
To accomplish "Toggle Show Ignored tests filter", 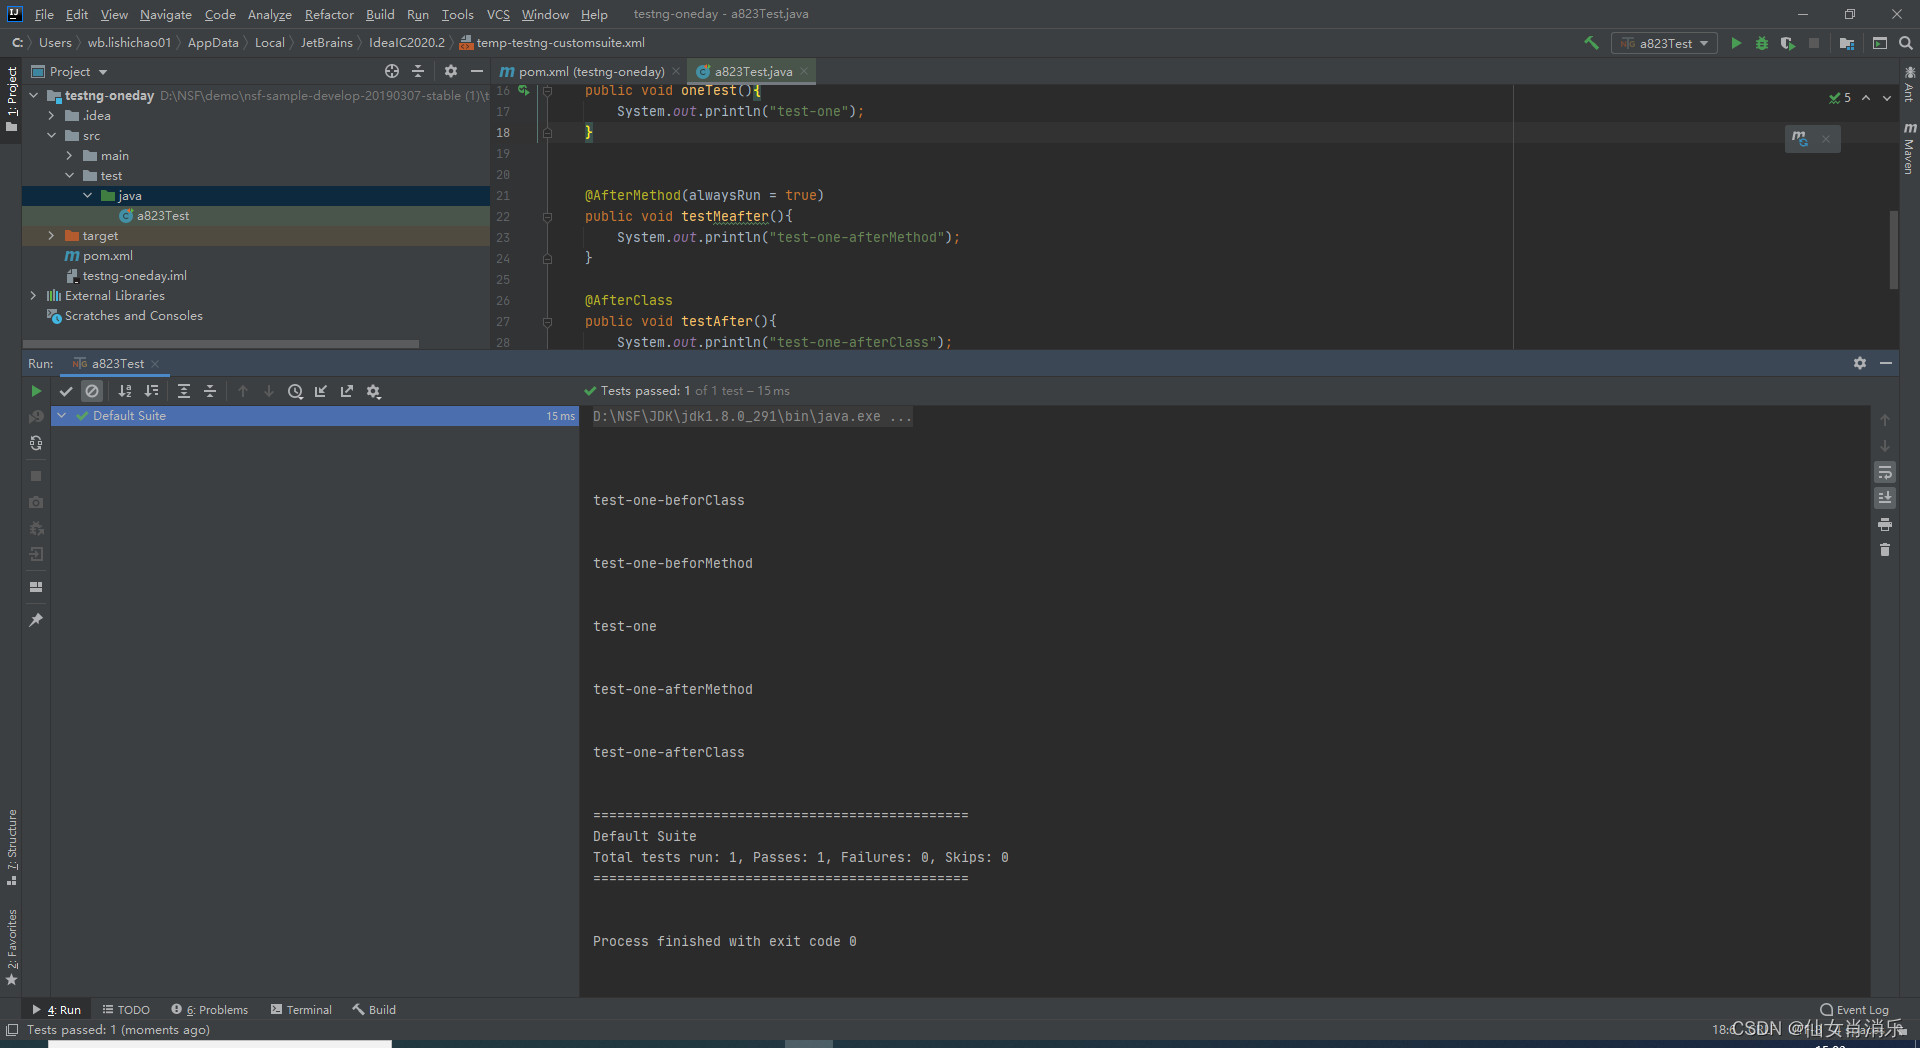I will [92, 391].
